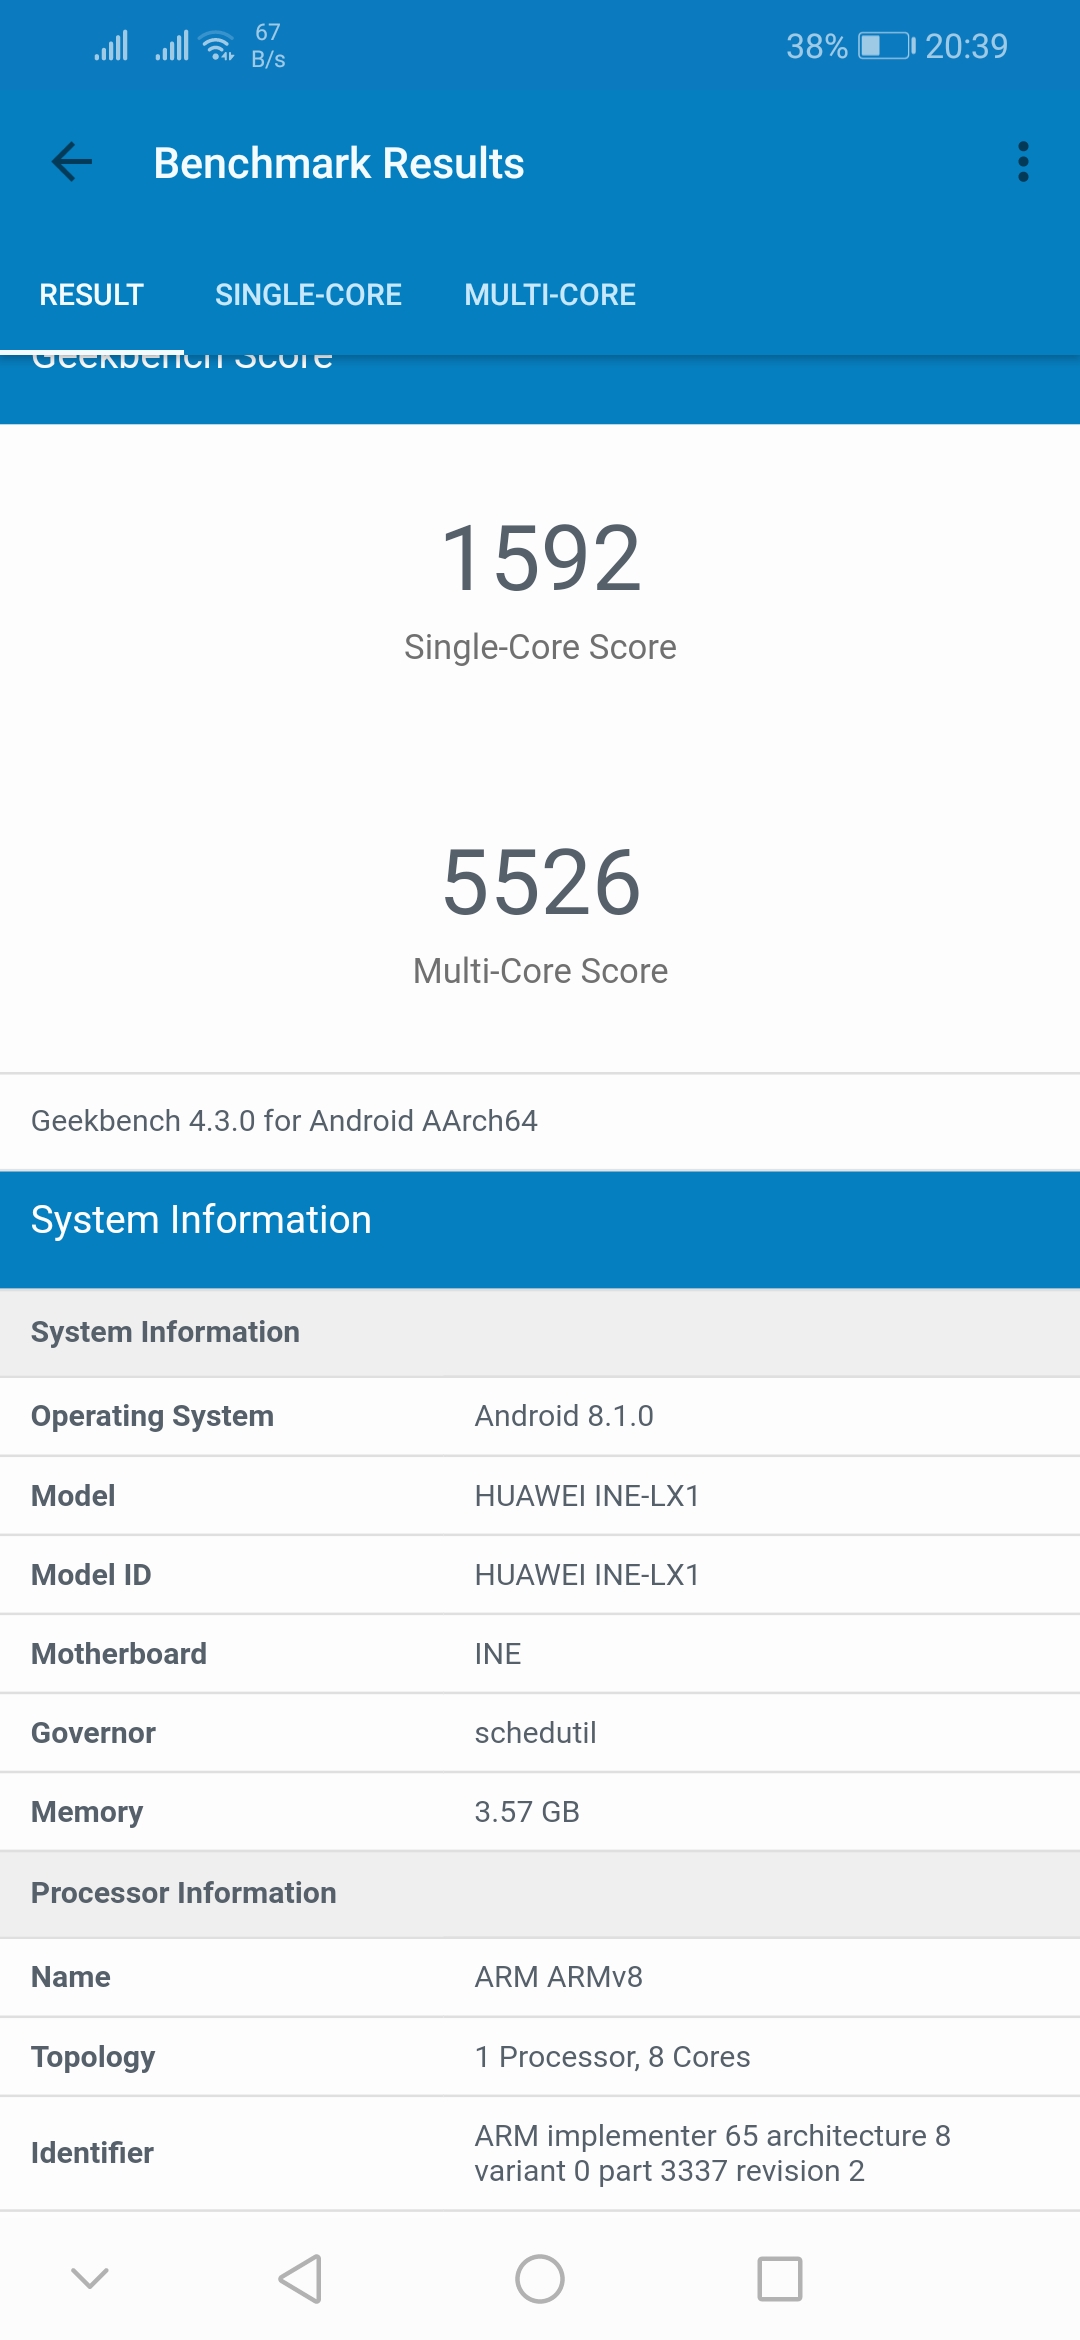Tap the Android home circle button

coord(540,2279)
